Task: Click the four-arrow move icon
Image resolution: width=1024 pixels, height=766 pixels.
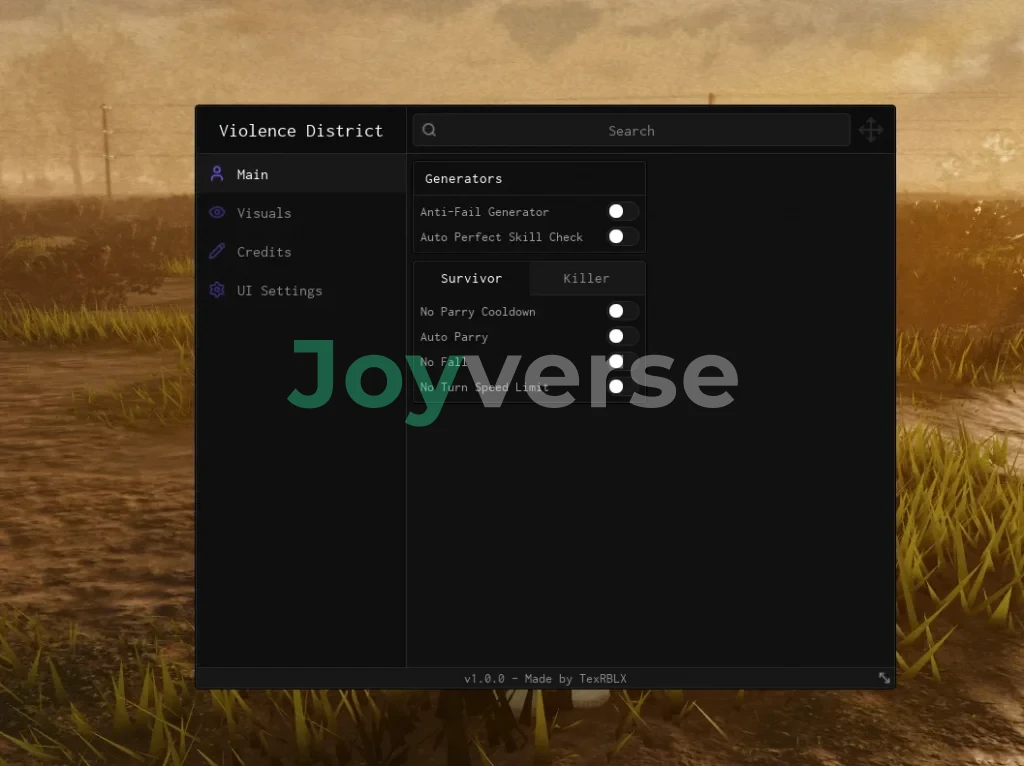Action: point(871,130)
